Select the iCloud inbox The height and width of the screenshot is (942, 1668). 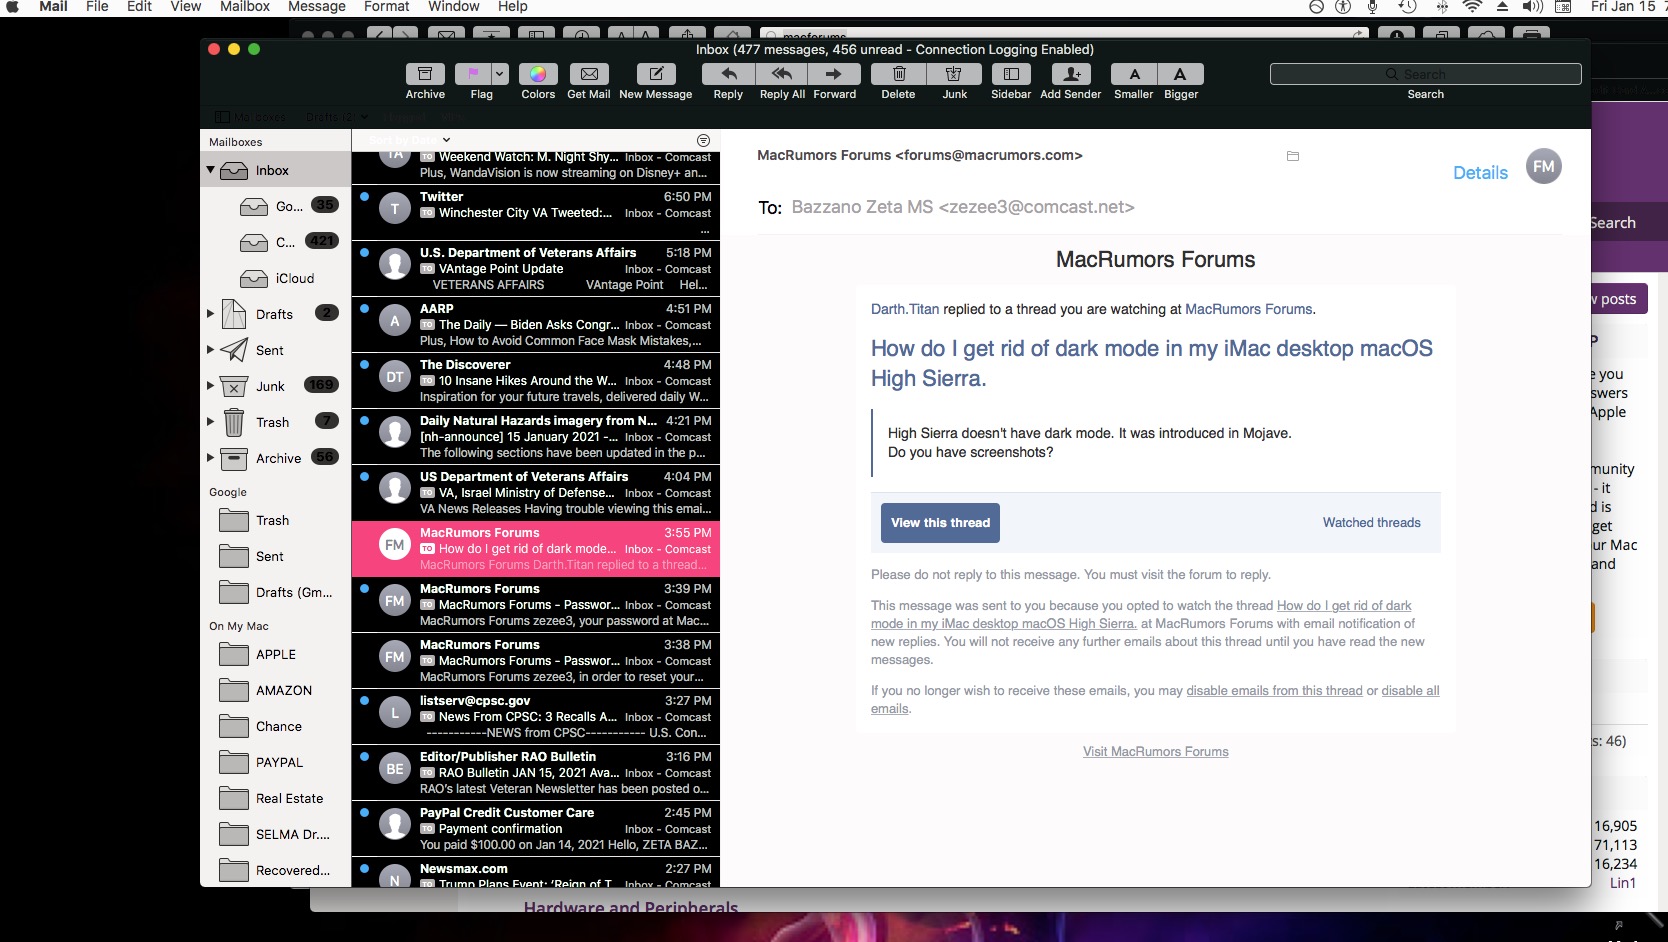point(276,278)
